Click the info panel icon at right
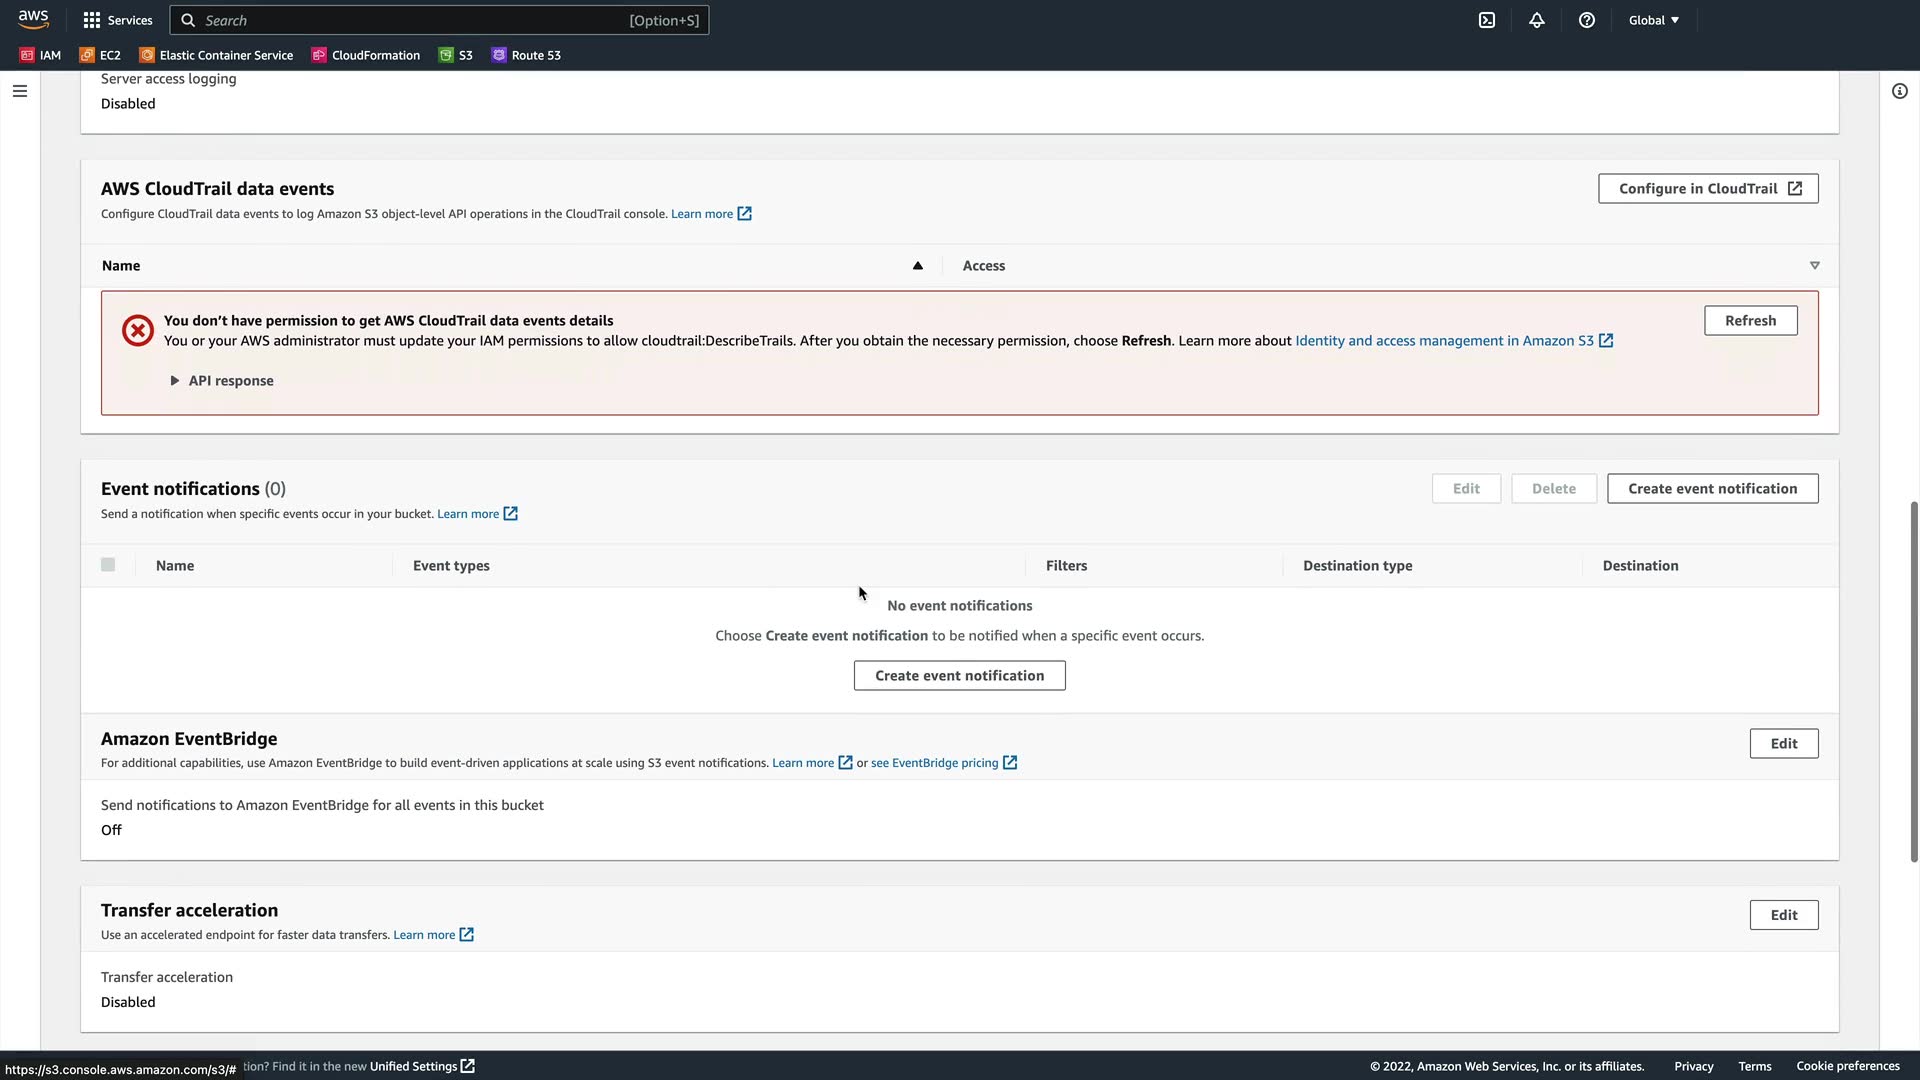This screenshot has width=1920, height=1080. click(1900, 91)
